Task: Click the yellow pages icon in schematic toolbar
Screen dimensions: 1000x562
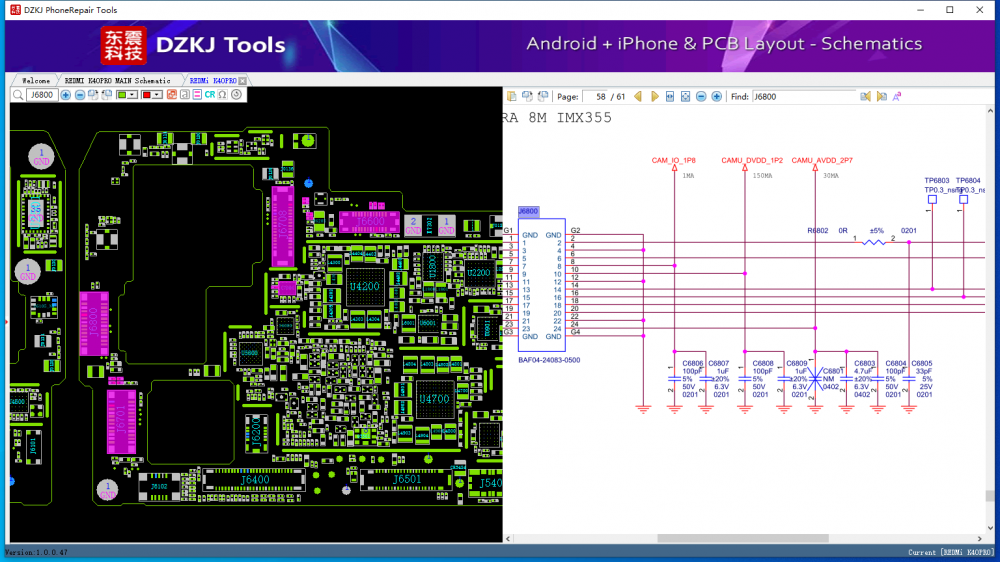Action: click(x=511, y=97)
